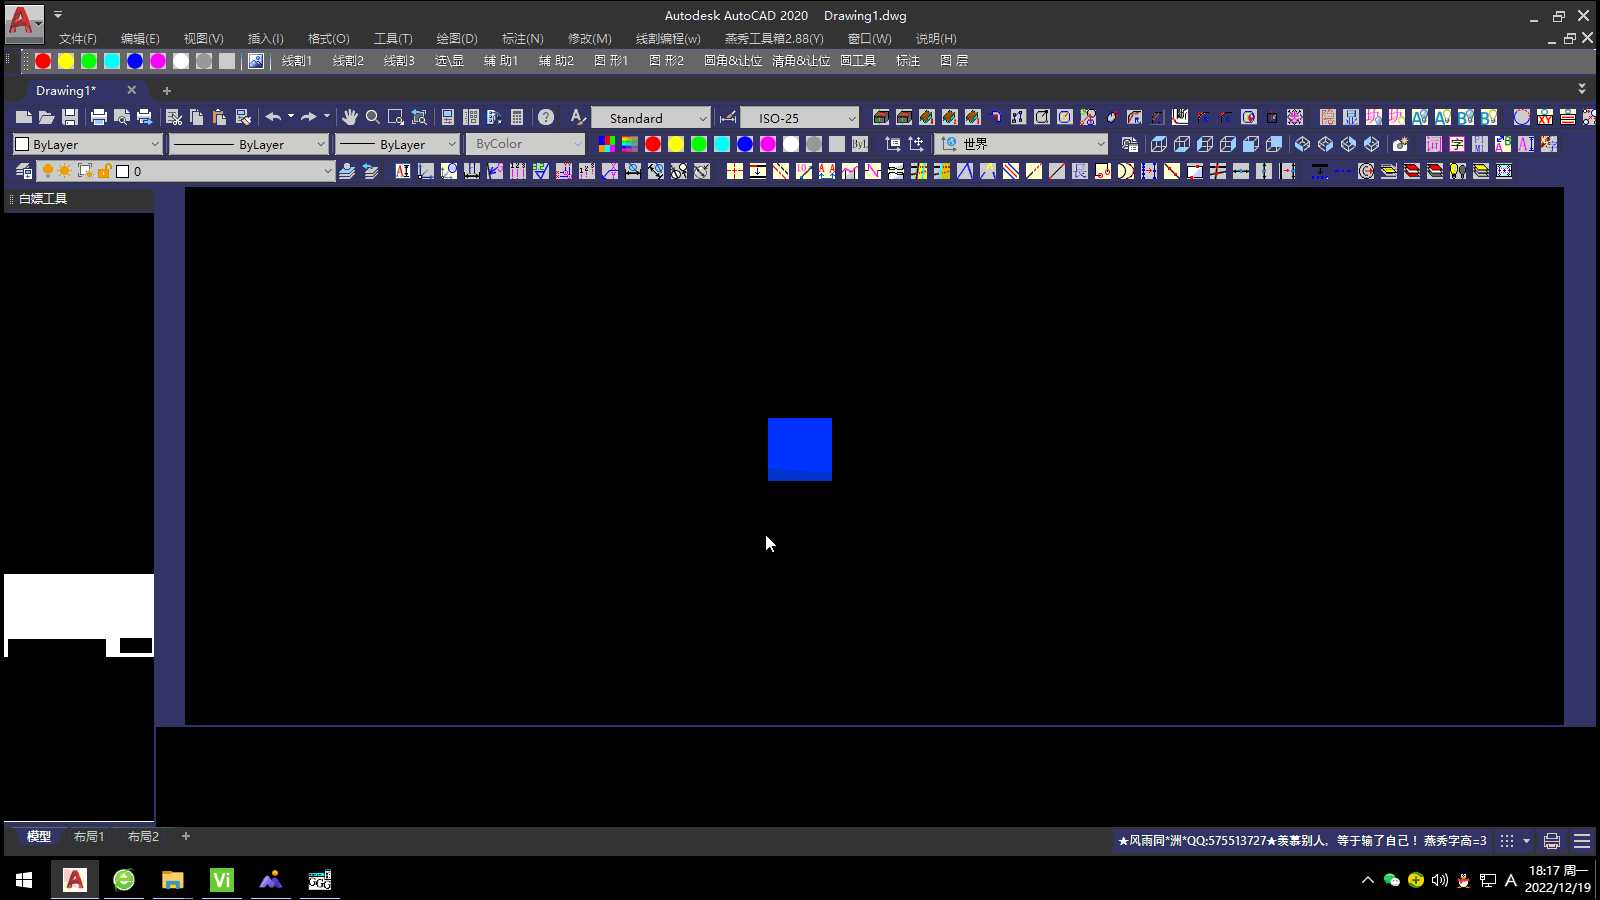Open the 文件(F) menu
This screenshot has height=900, width=1600.
coord(78,39)
